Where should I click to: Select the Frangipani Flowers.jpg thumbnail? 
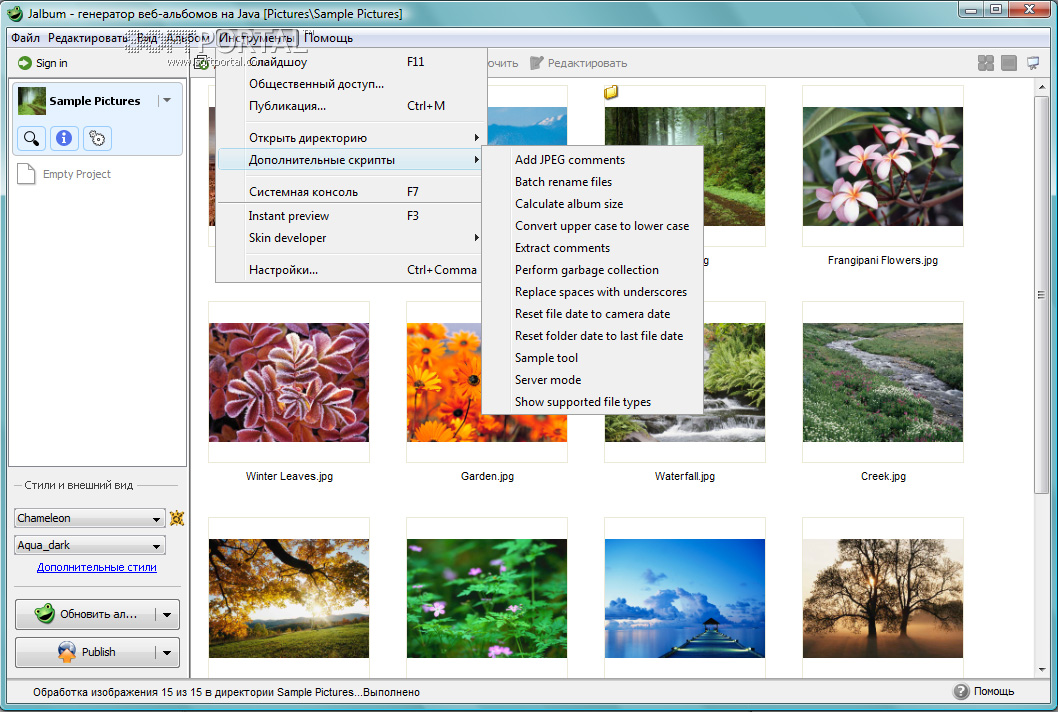click(883, 166)
